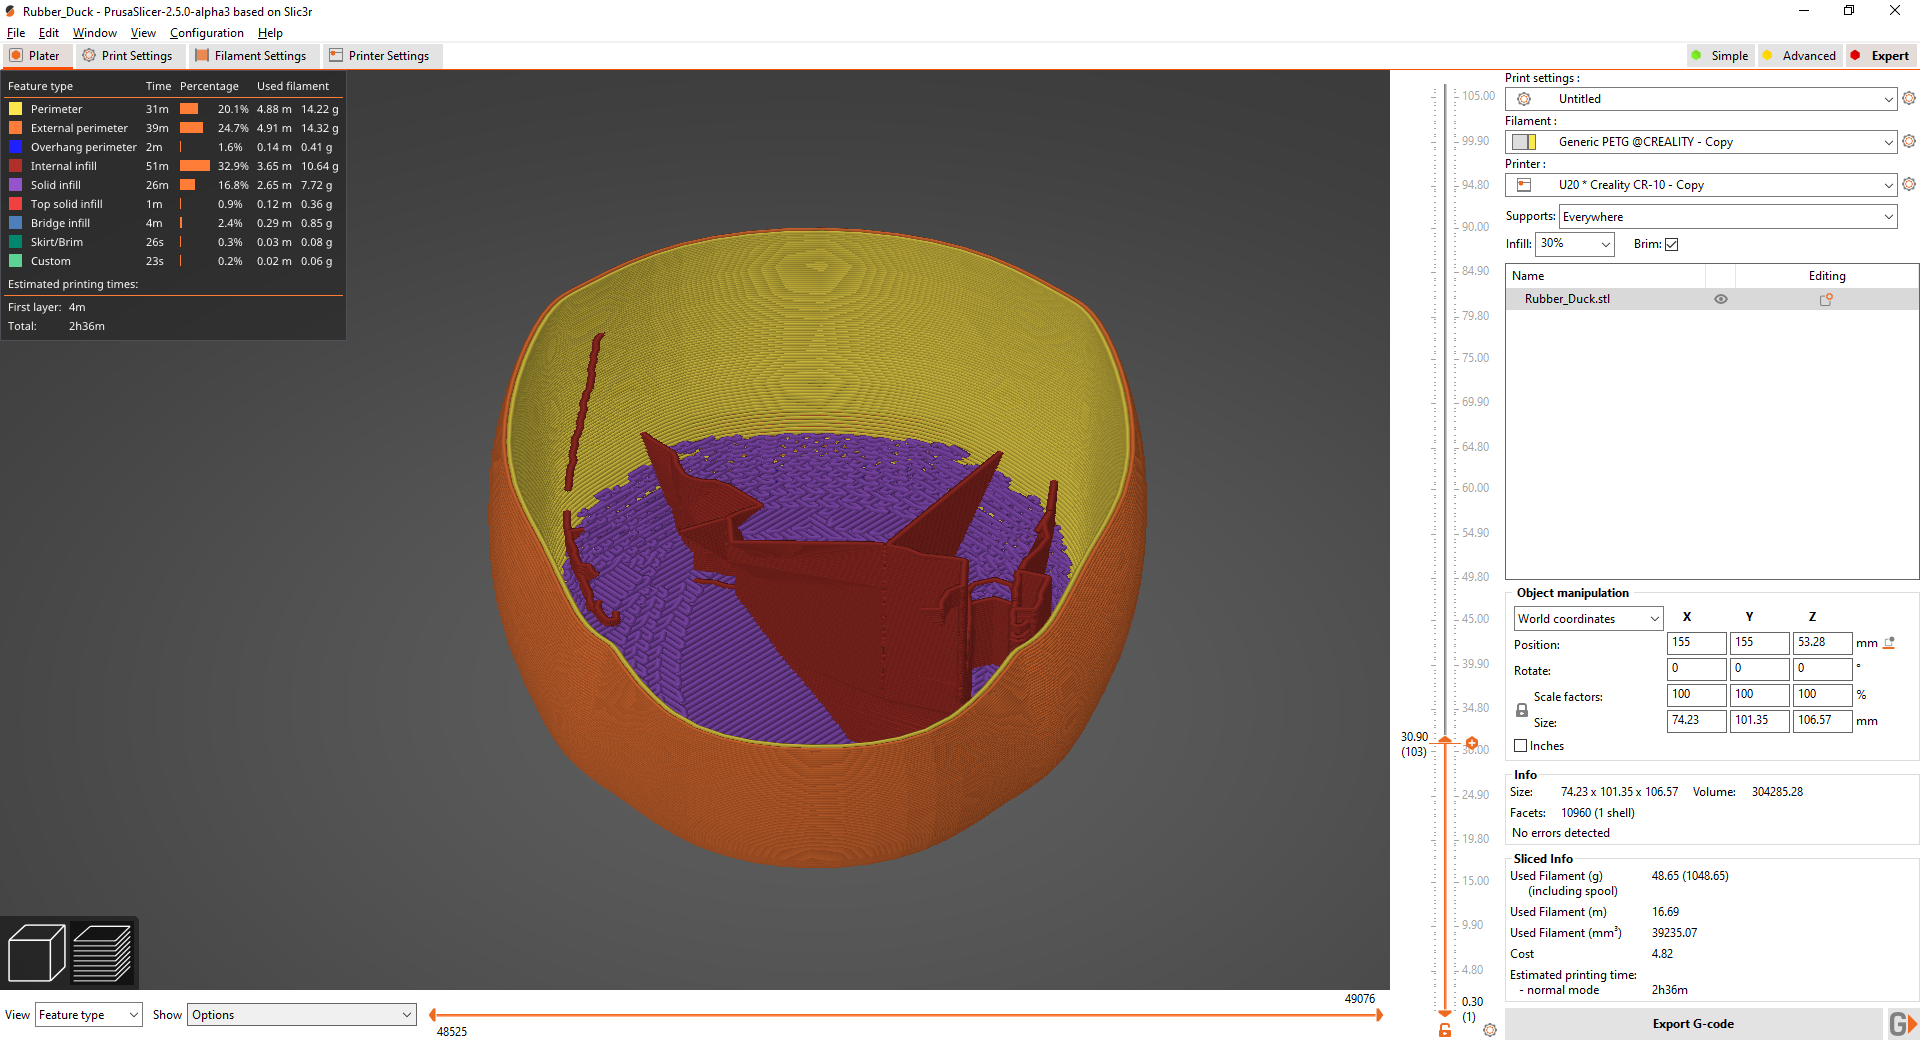This screenshot has width=1920, height=1040.
Task: Switch to Simple mode
Action: (1721, 55)
